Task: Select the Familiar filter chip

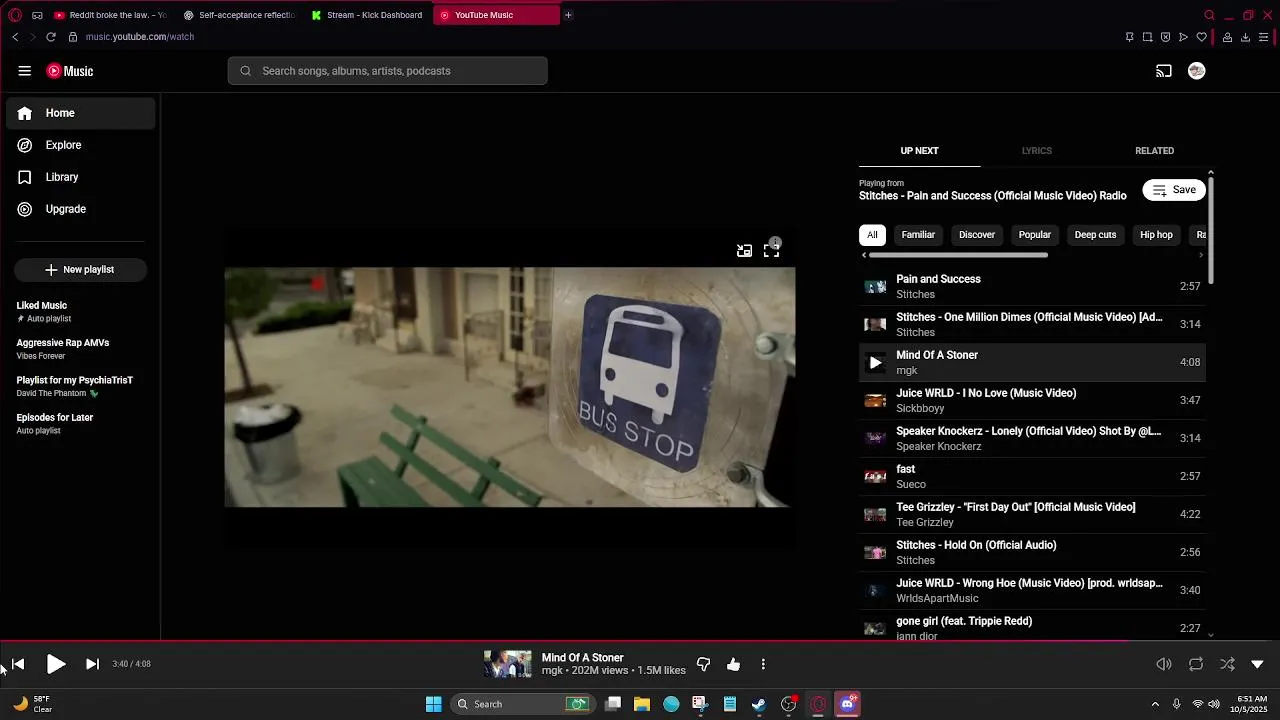Action: pyautogui.click(x=918, y=235)
